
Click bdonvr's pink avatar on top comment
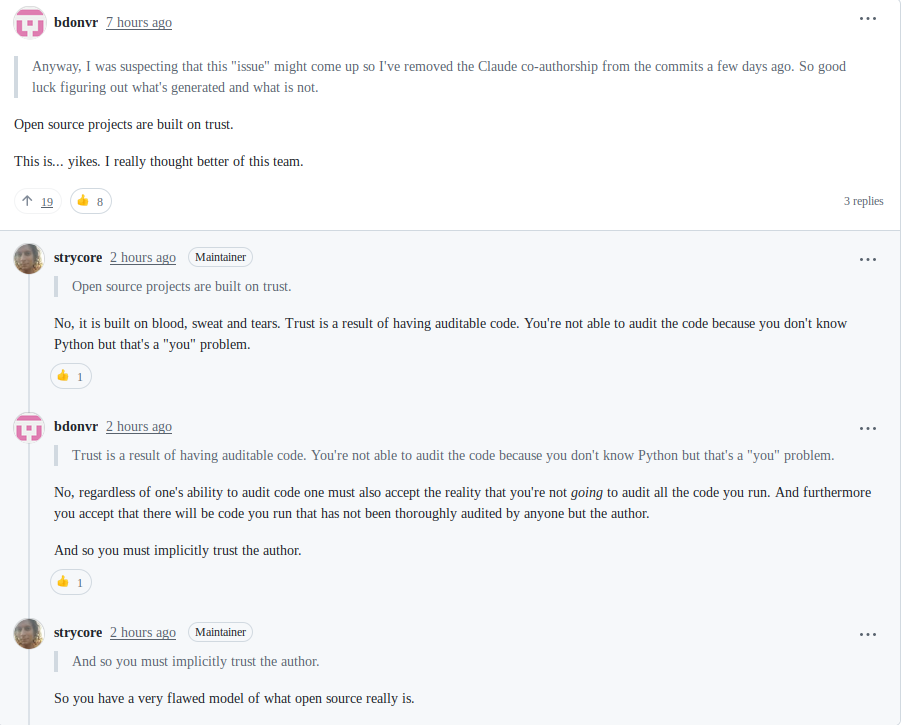pos(29,22)
